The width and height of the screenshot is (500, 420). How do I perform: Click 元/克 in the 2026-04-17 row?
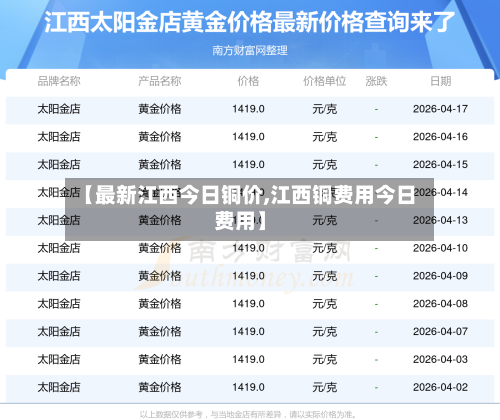[x=325, y=109]
